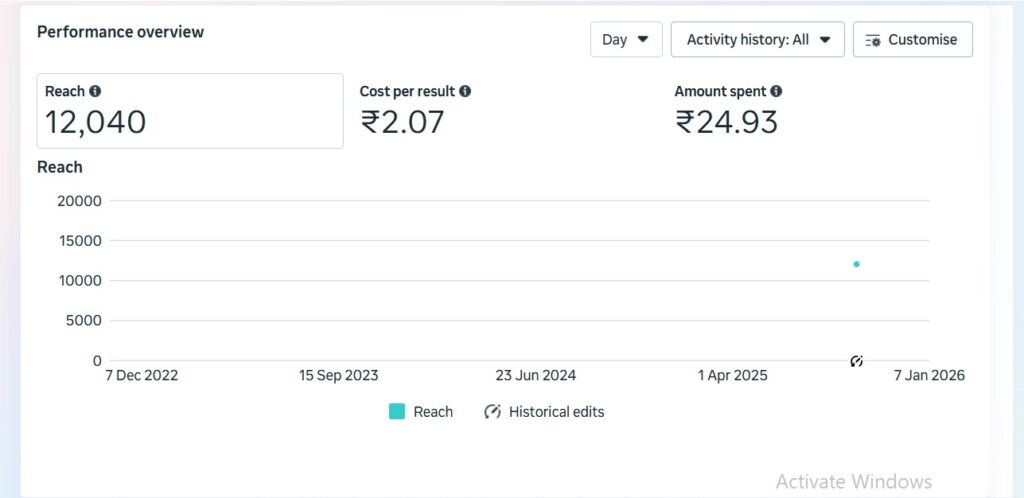Click the Historical edits legend icon
Viewport: 1024px width, 498px height.
pyautogui.click(x=492, y=411)
